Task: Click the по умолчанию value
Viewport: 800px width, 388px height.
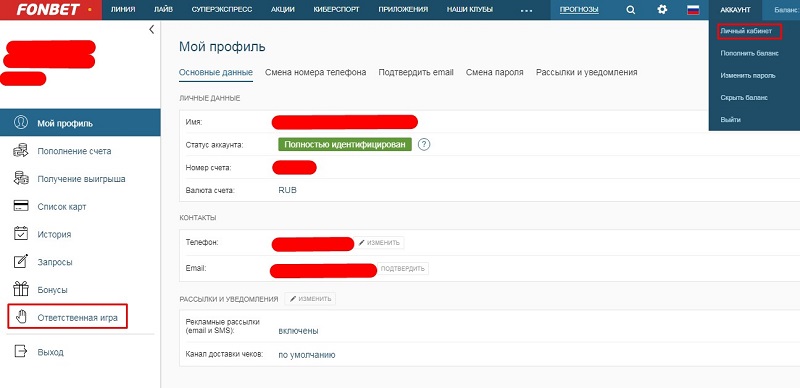Action: [x=307, y=355]
